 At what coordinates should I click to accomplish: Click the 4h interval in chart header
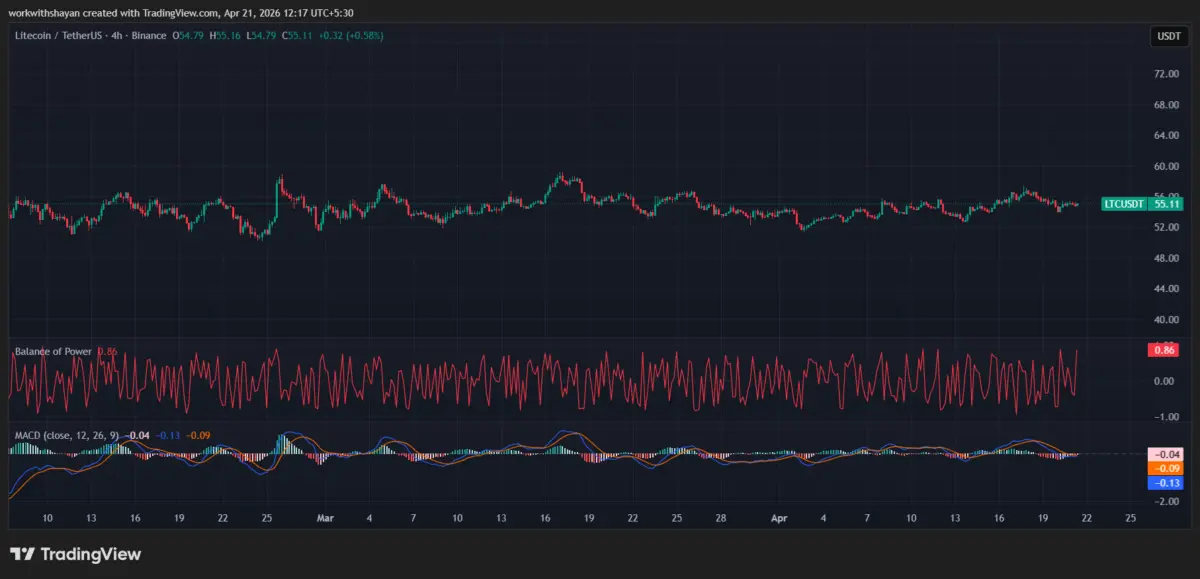click(x=117, y=36)
